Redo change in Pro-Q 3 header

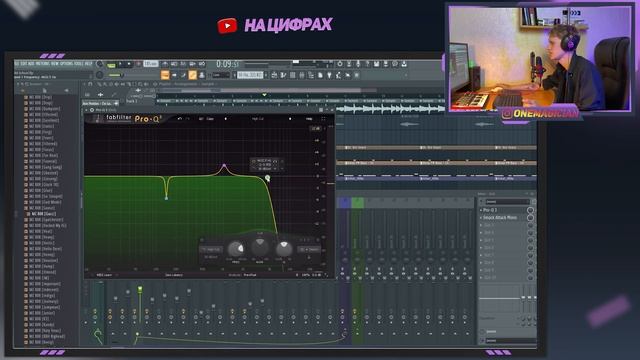click(x=188, y=119)
